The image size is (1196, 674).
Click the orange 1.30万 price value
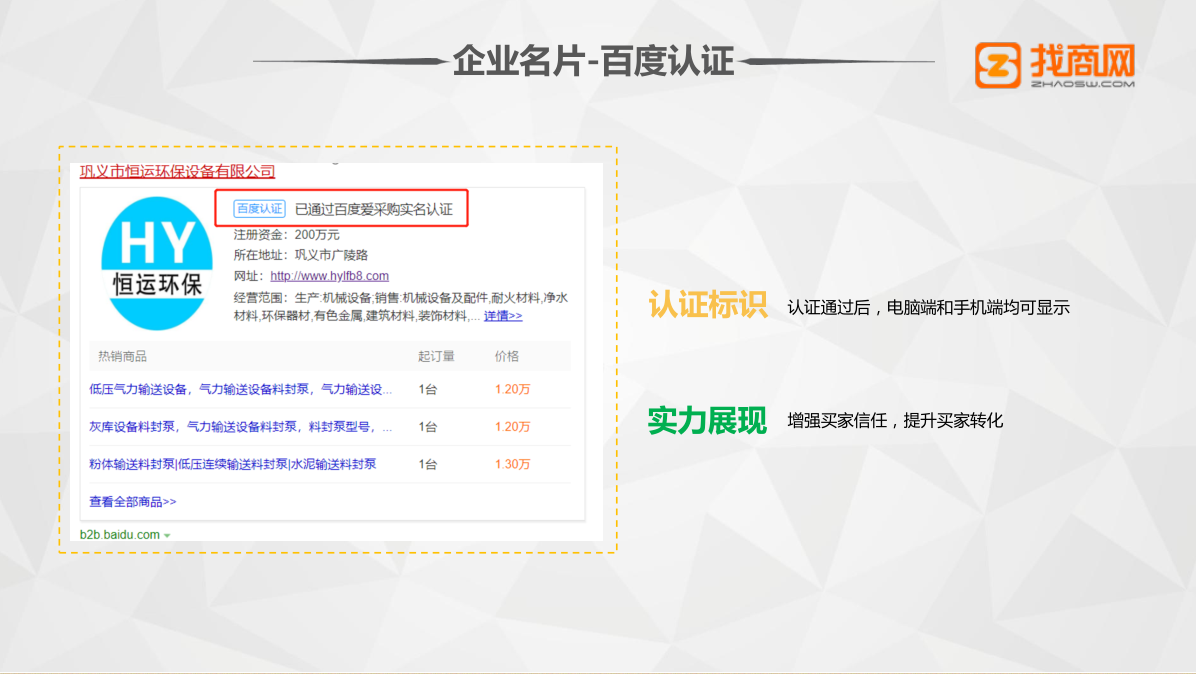click(514, 464)
